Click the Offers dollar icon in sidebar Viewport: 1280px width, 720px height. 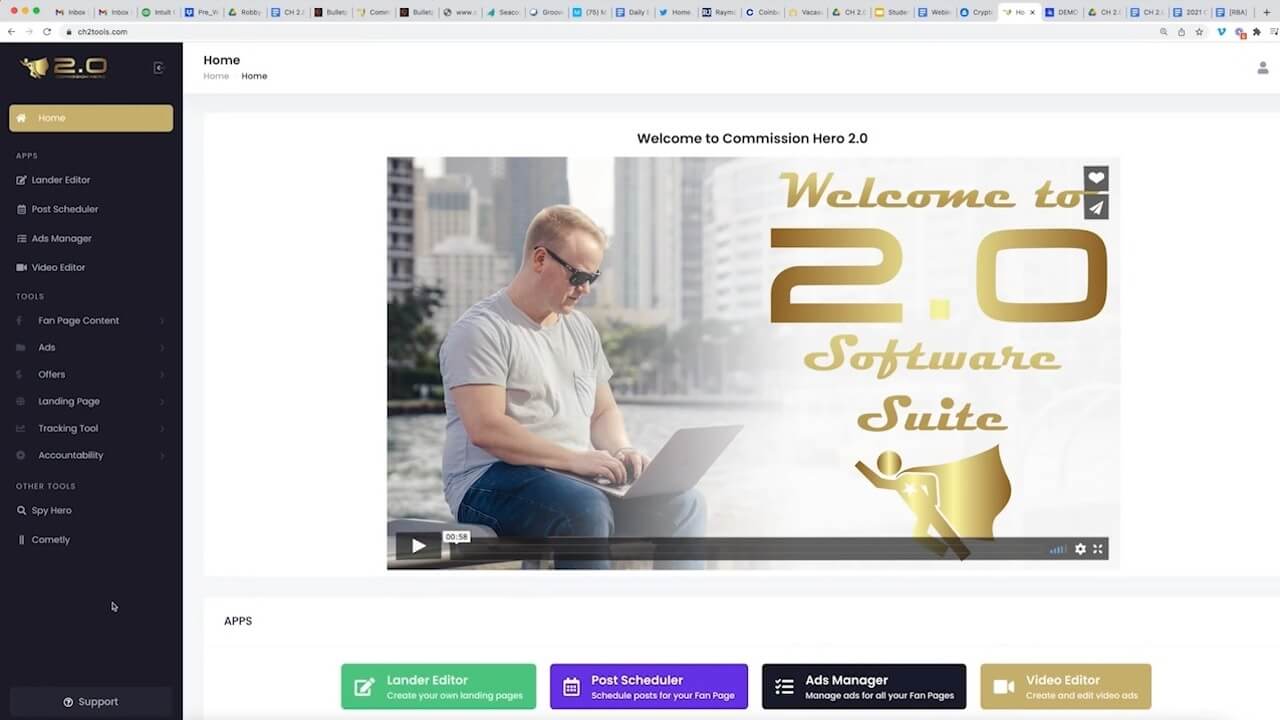(x=21, y=375)
